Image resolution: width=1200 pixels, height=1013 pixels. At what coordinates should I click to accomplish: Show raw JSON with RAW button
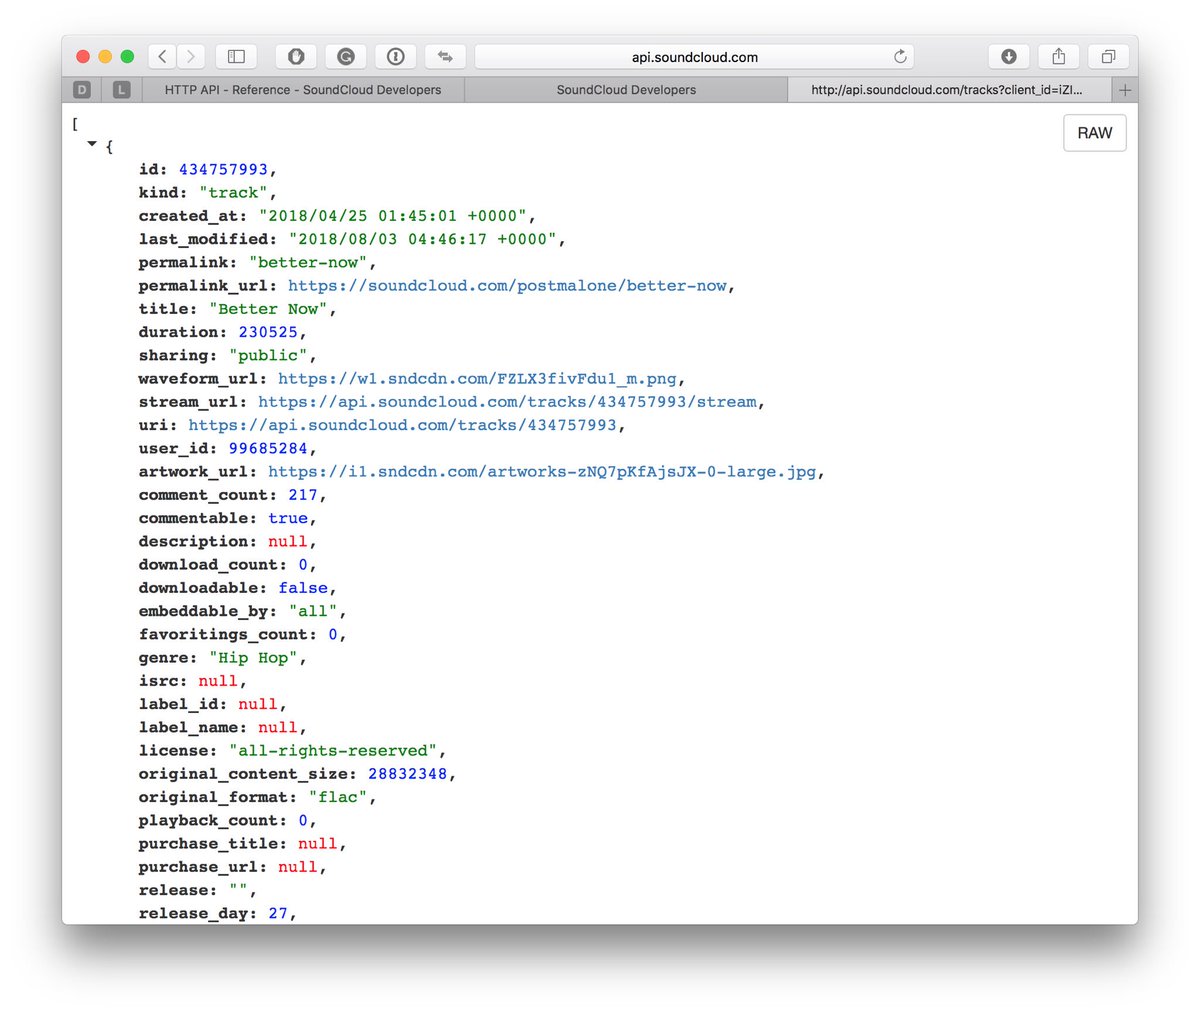tap(1095, 133)
